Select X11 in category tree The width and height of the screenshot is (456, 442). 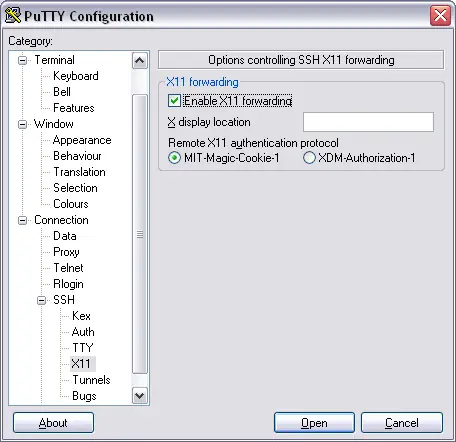click(83, 364)
